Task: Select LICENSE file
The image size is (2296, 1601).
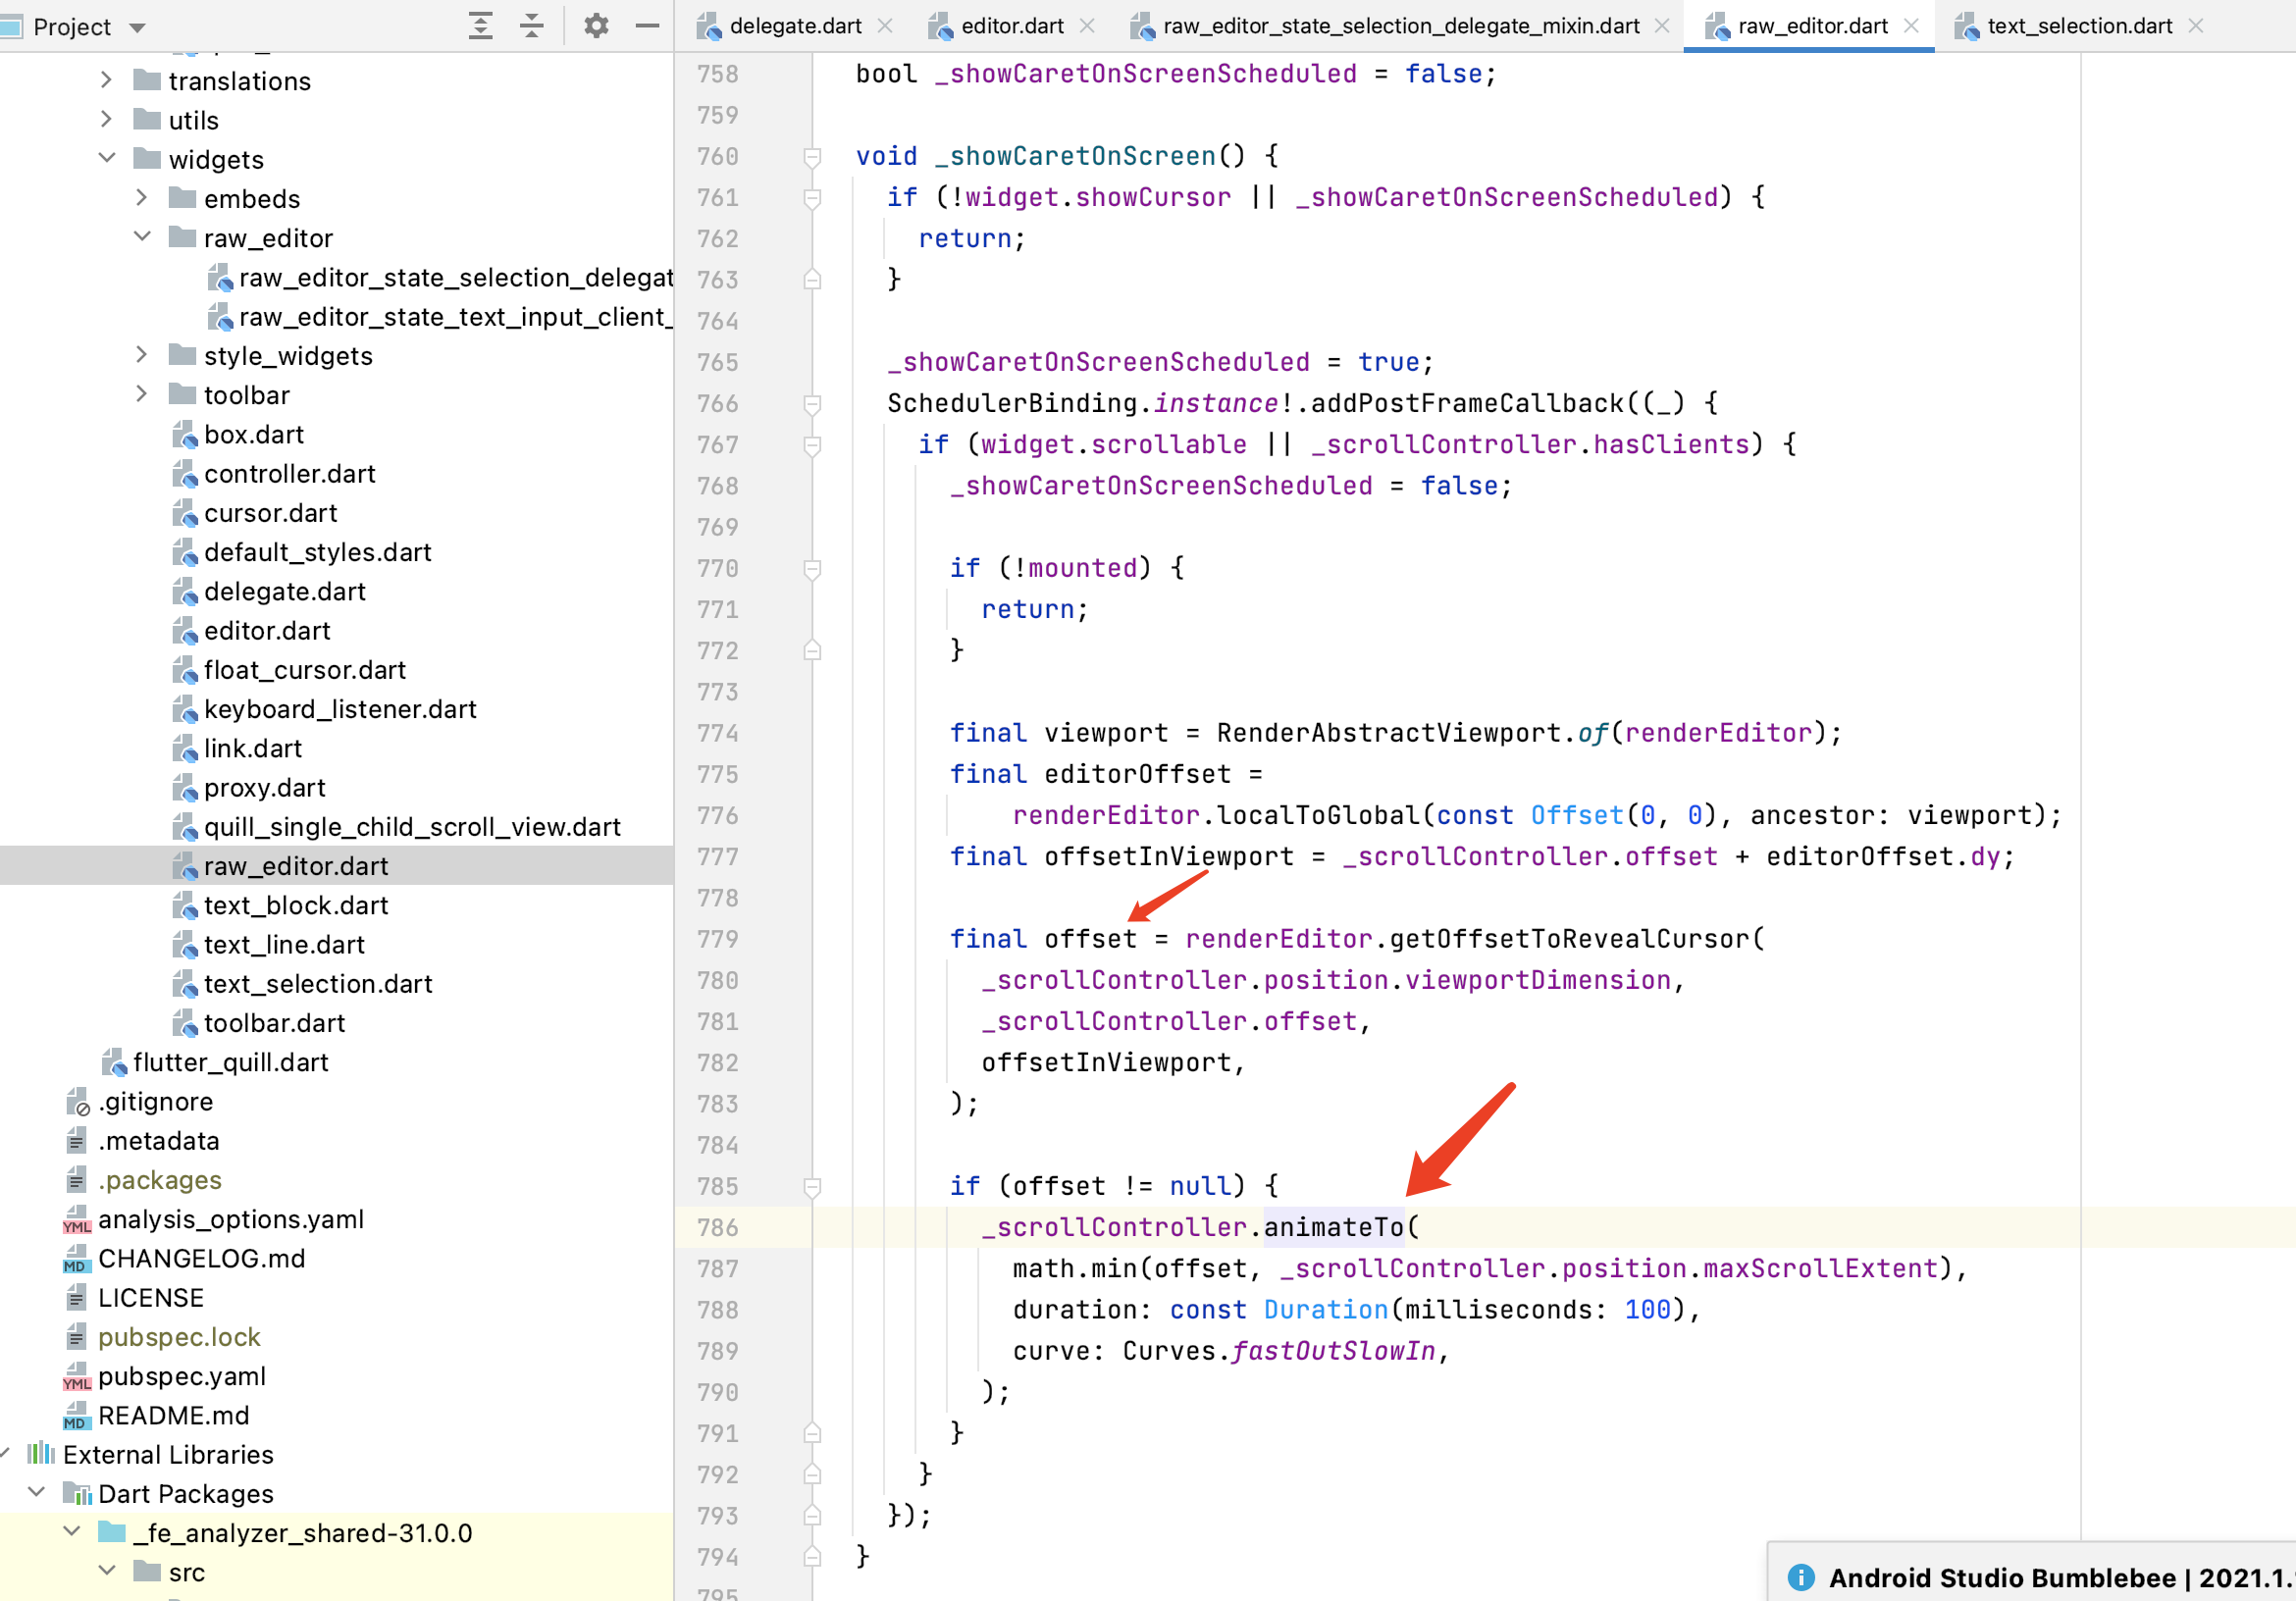Action: coord(150,1297)
